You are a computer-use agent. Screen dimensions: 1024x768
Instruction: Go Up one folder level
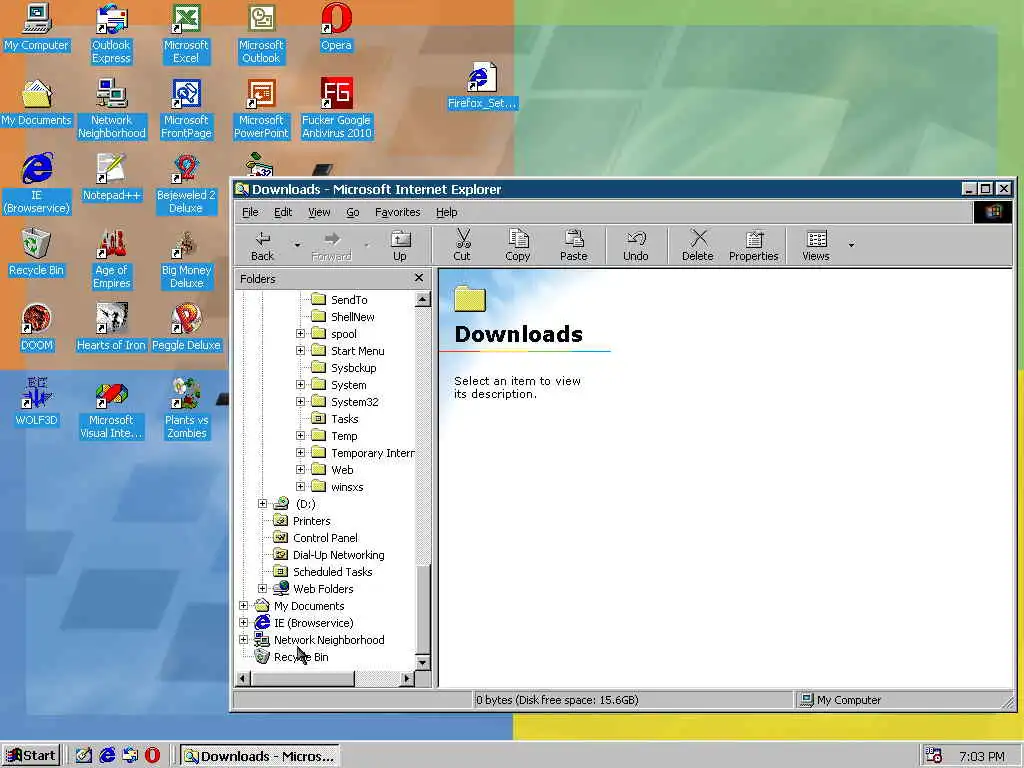pos(400,246)
